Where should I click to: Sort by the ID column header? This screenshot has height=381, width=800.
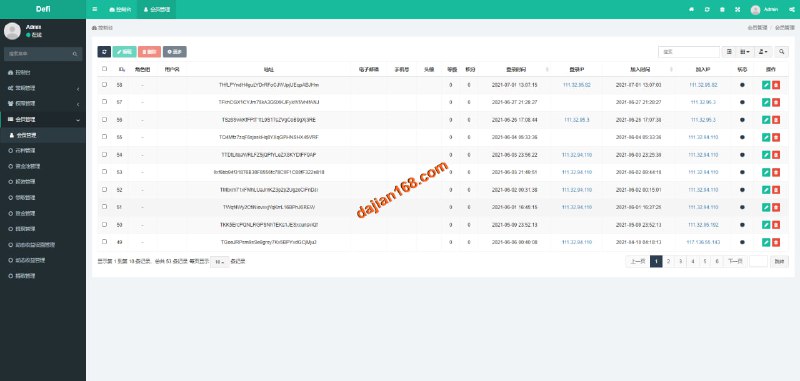point(122,69)
